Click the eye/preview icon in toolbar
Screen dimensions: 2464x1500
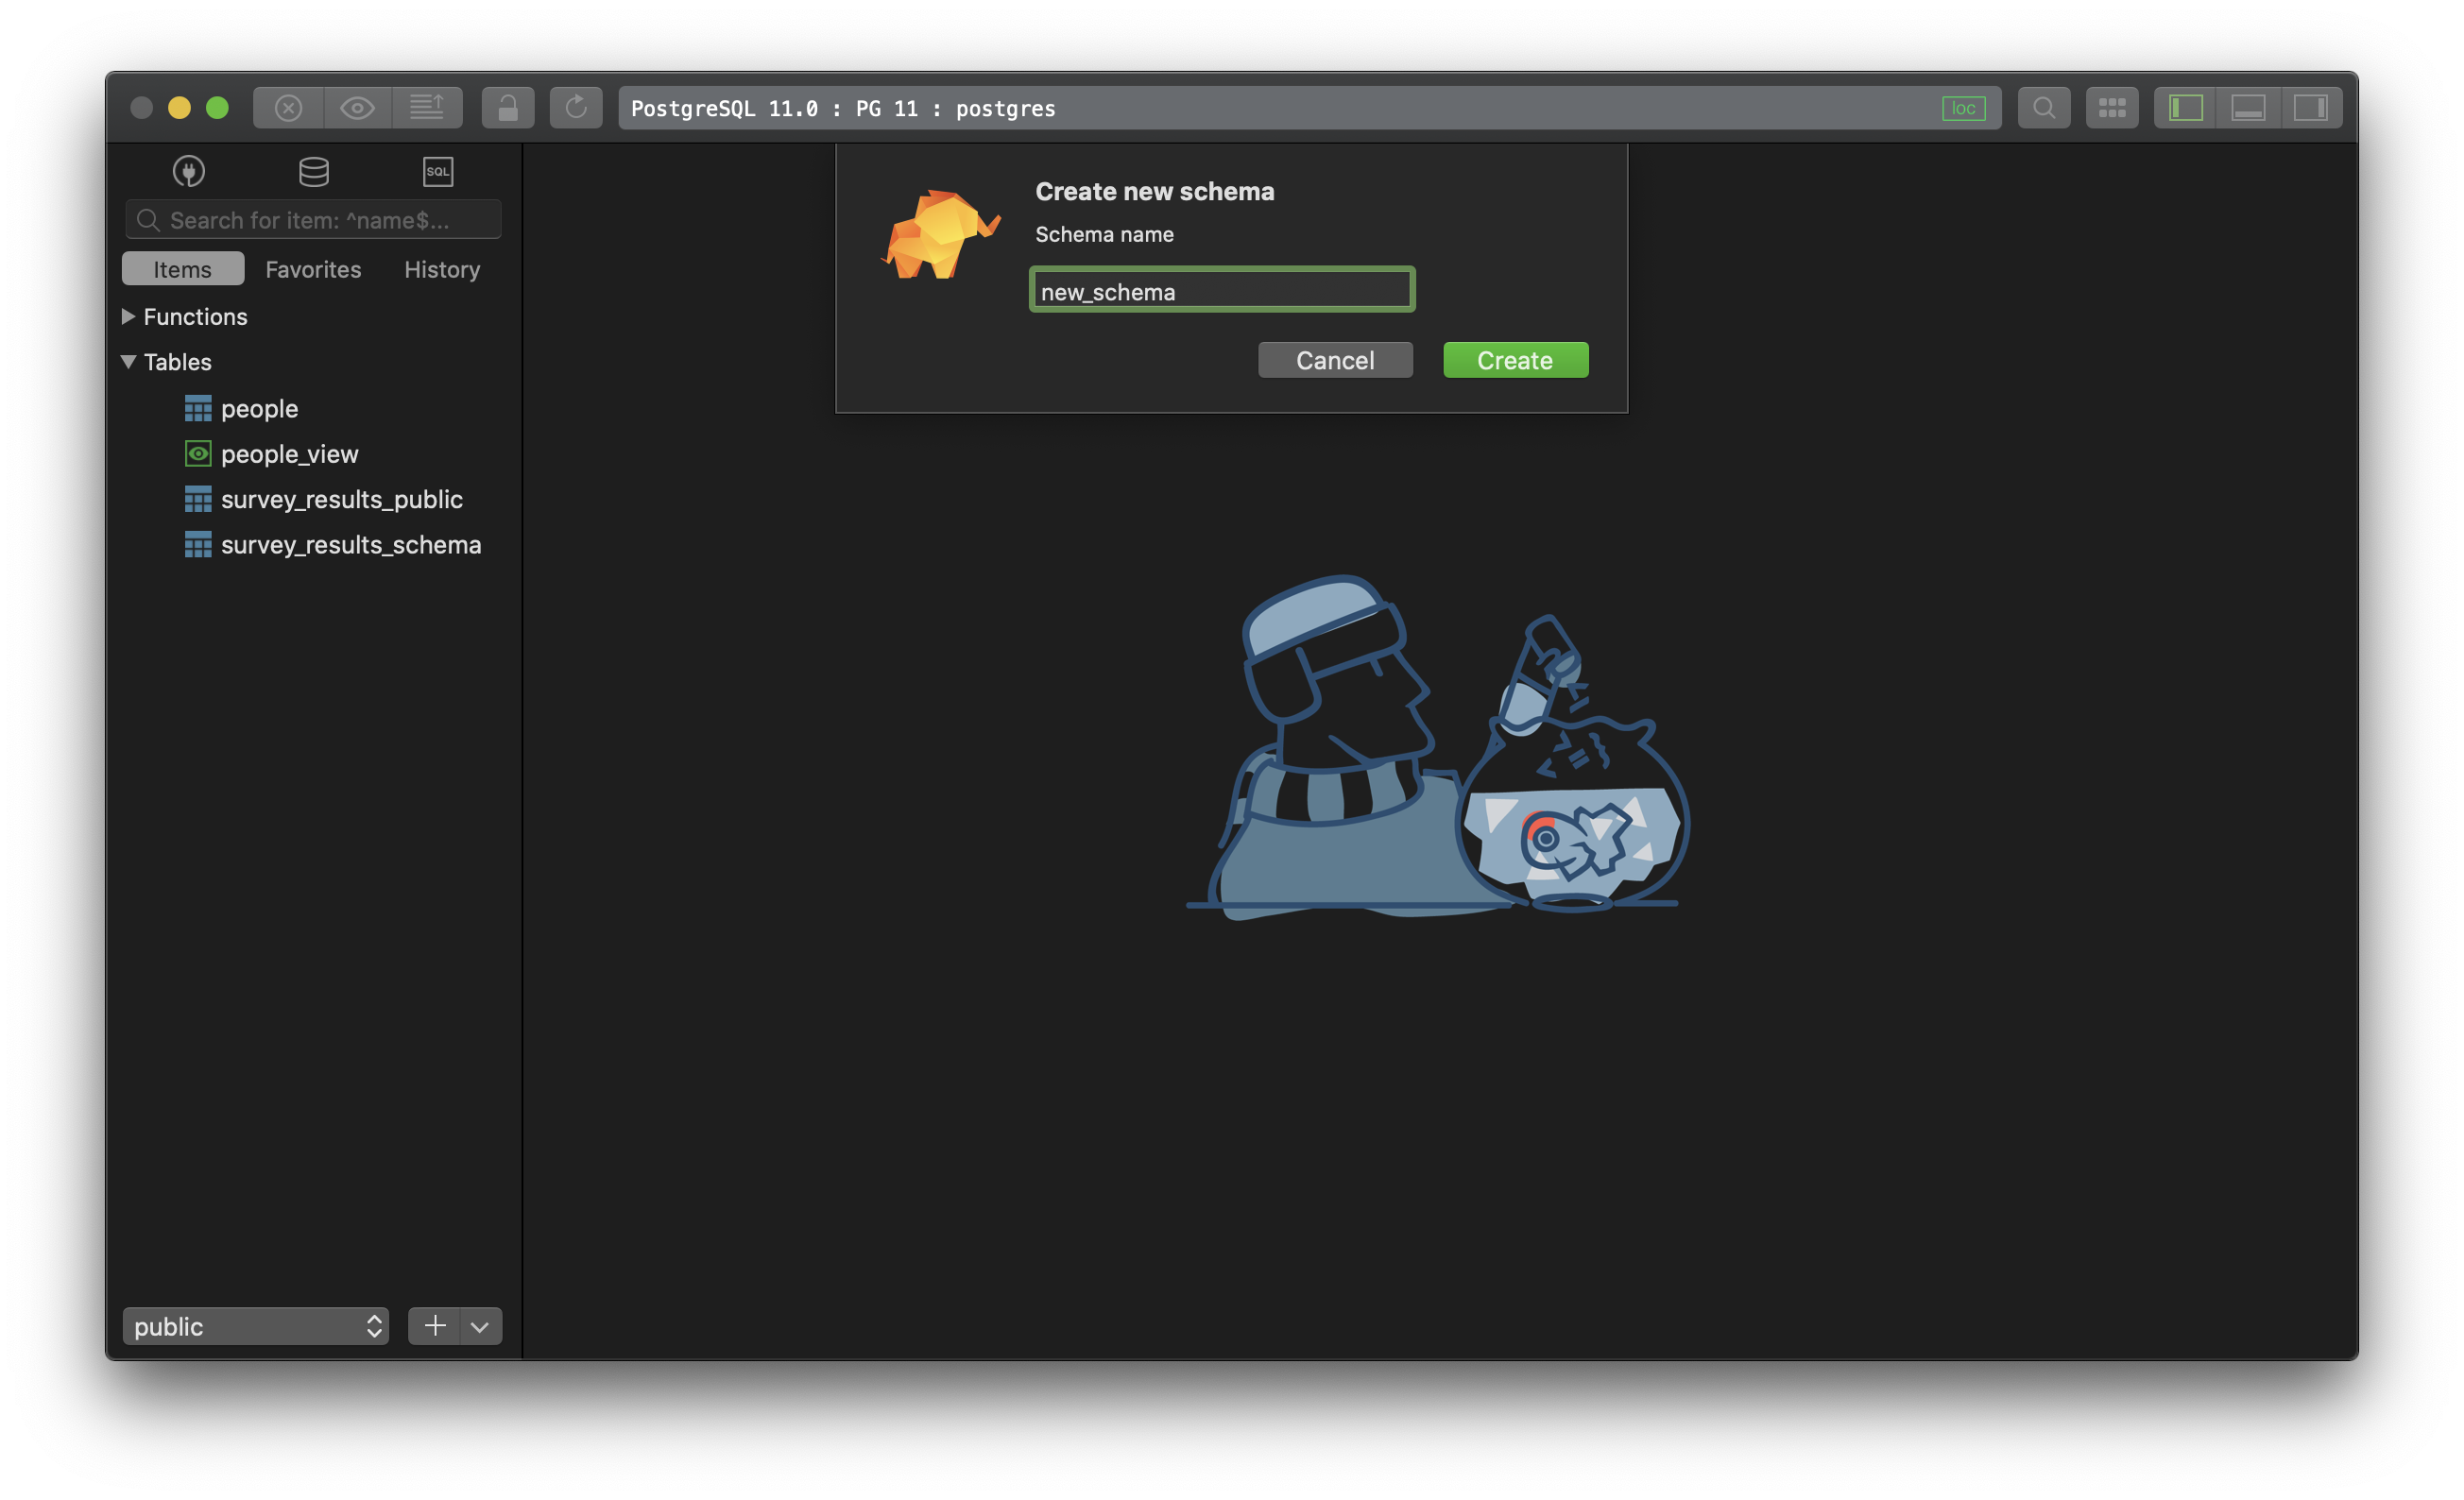click(357, 106)
